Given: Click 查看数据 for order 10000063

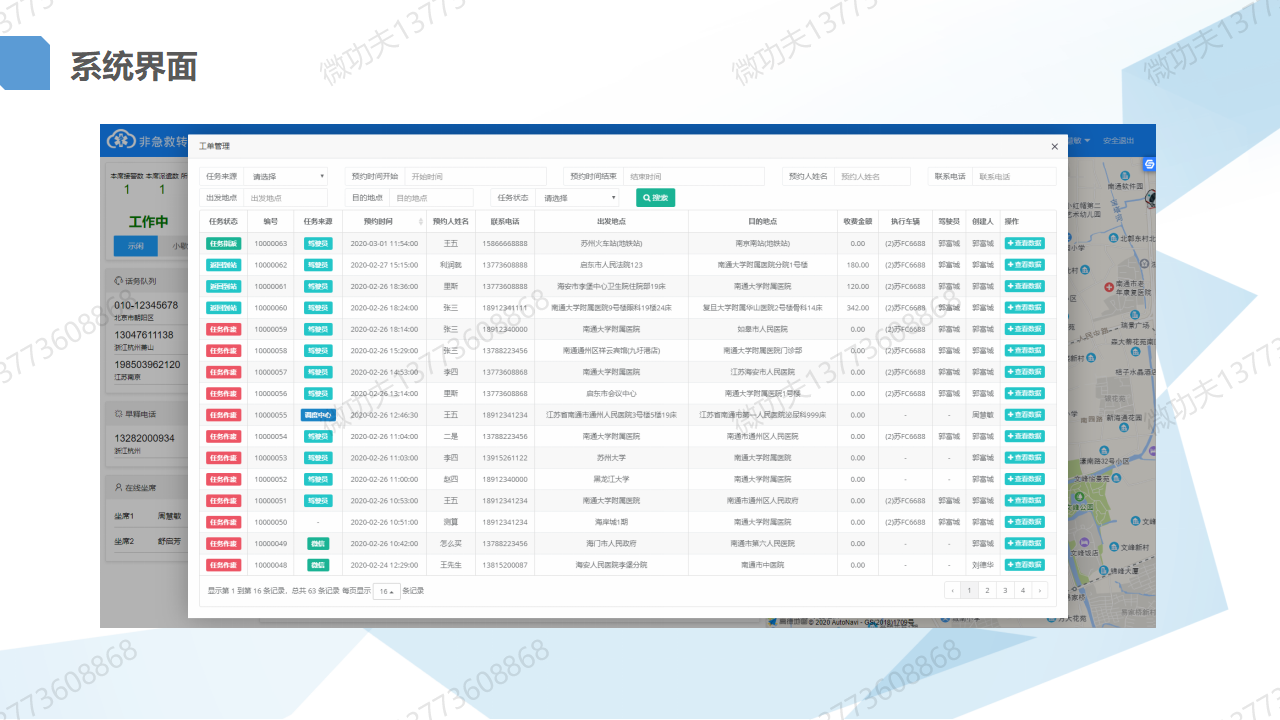Looking at the screenshot, I should pos(1024,243).
